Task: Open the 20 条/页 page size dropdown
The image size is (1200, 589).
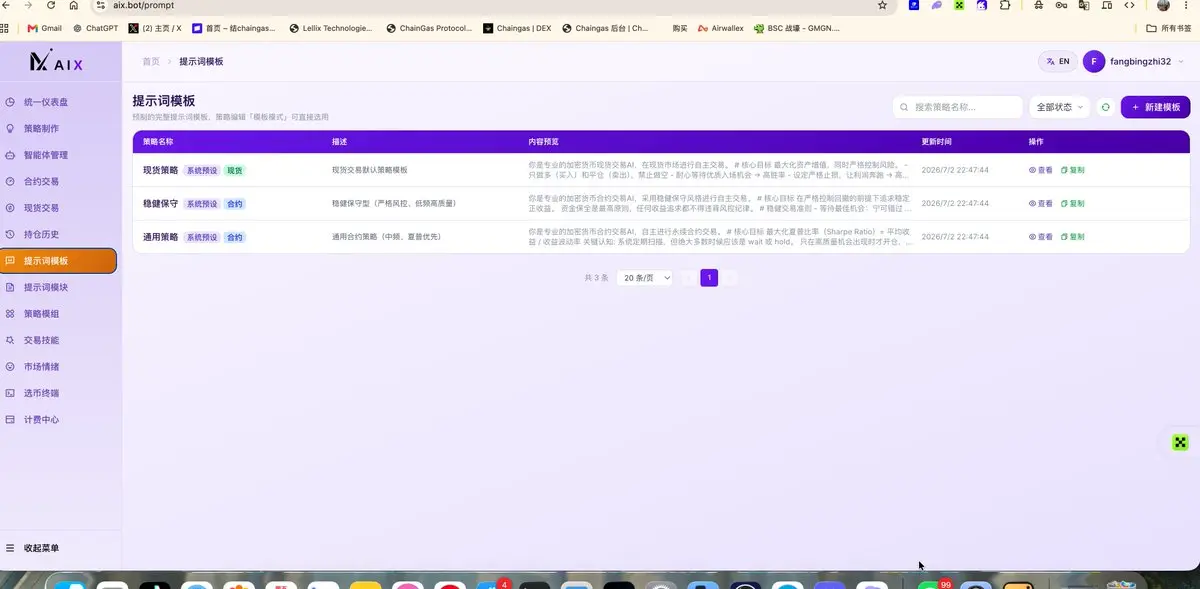Action: click(x=645, y=278)
